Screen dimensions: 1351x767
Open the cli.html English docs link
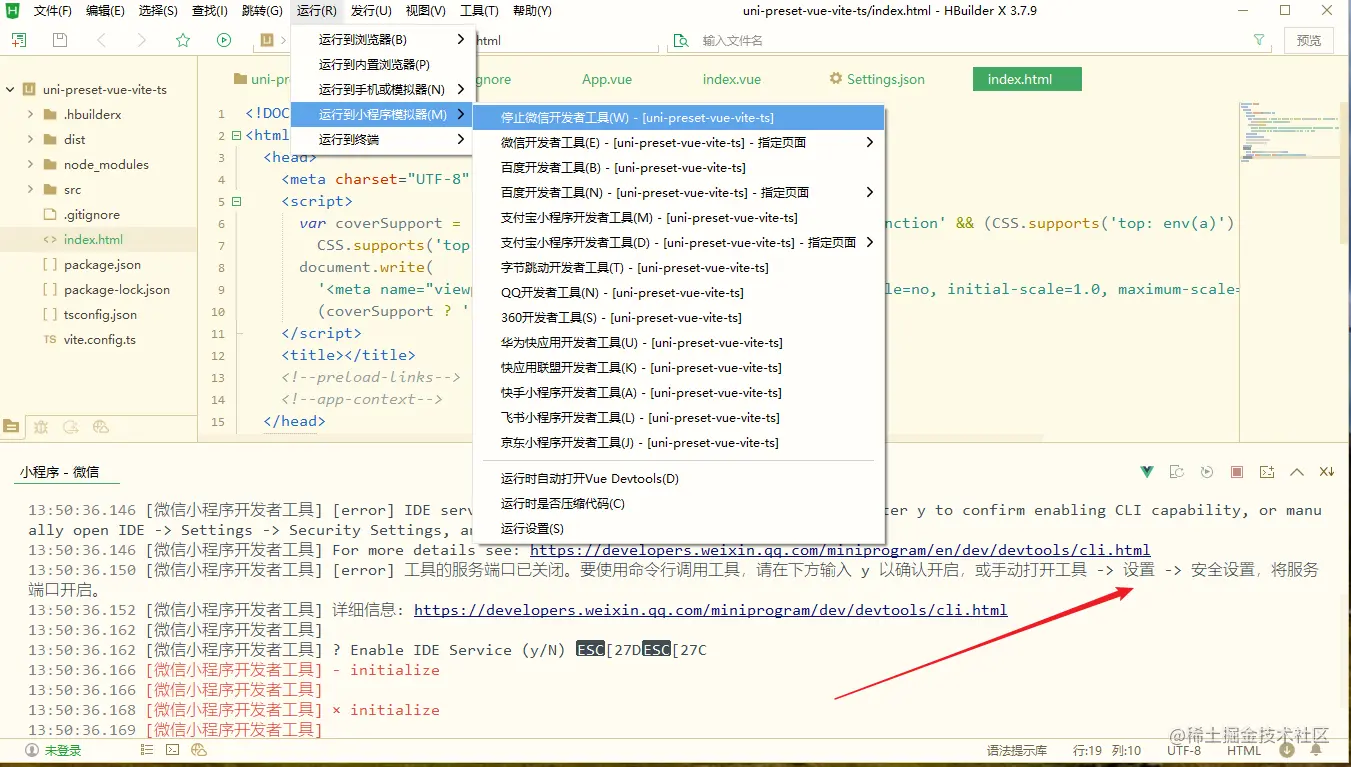click(x=840, y=550)
